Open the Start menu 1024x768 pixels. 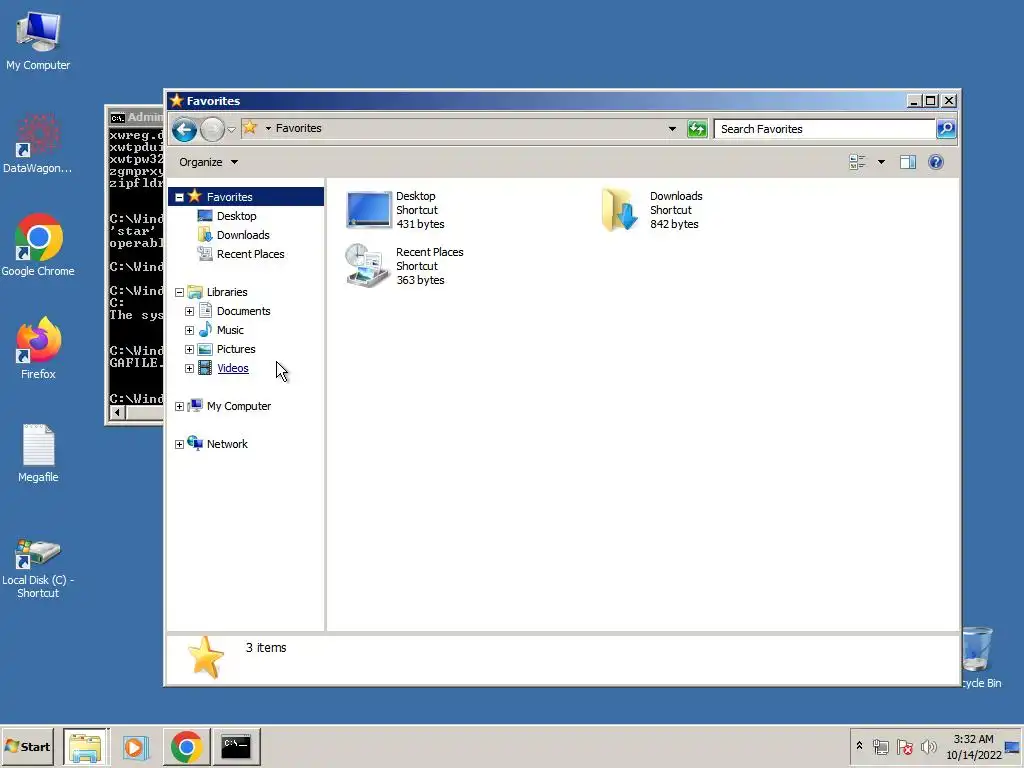(x=27, y=746)
